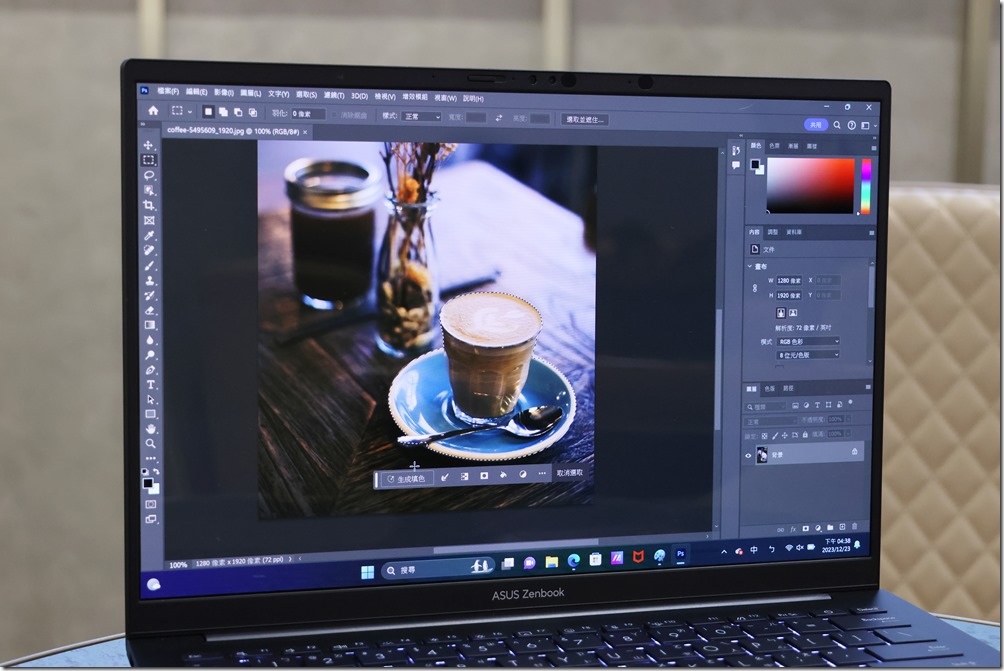Select the Eyedropper tool
The height and width of the screenshot is (671, 1004).
click(x=149, y=236)
